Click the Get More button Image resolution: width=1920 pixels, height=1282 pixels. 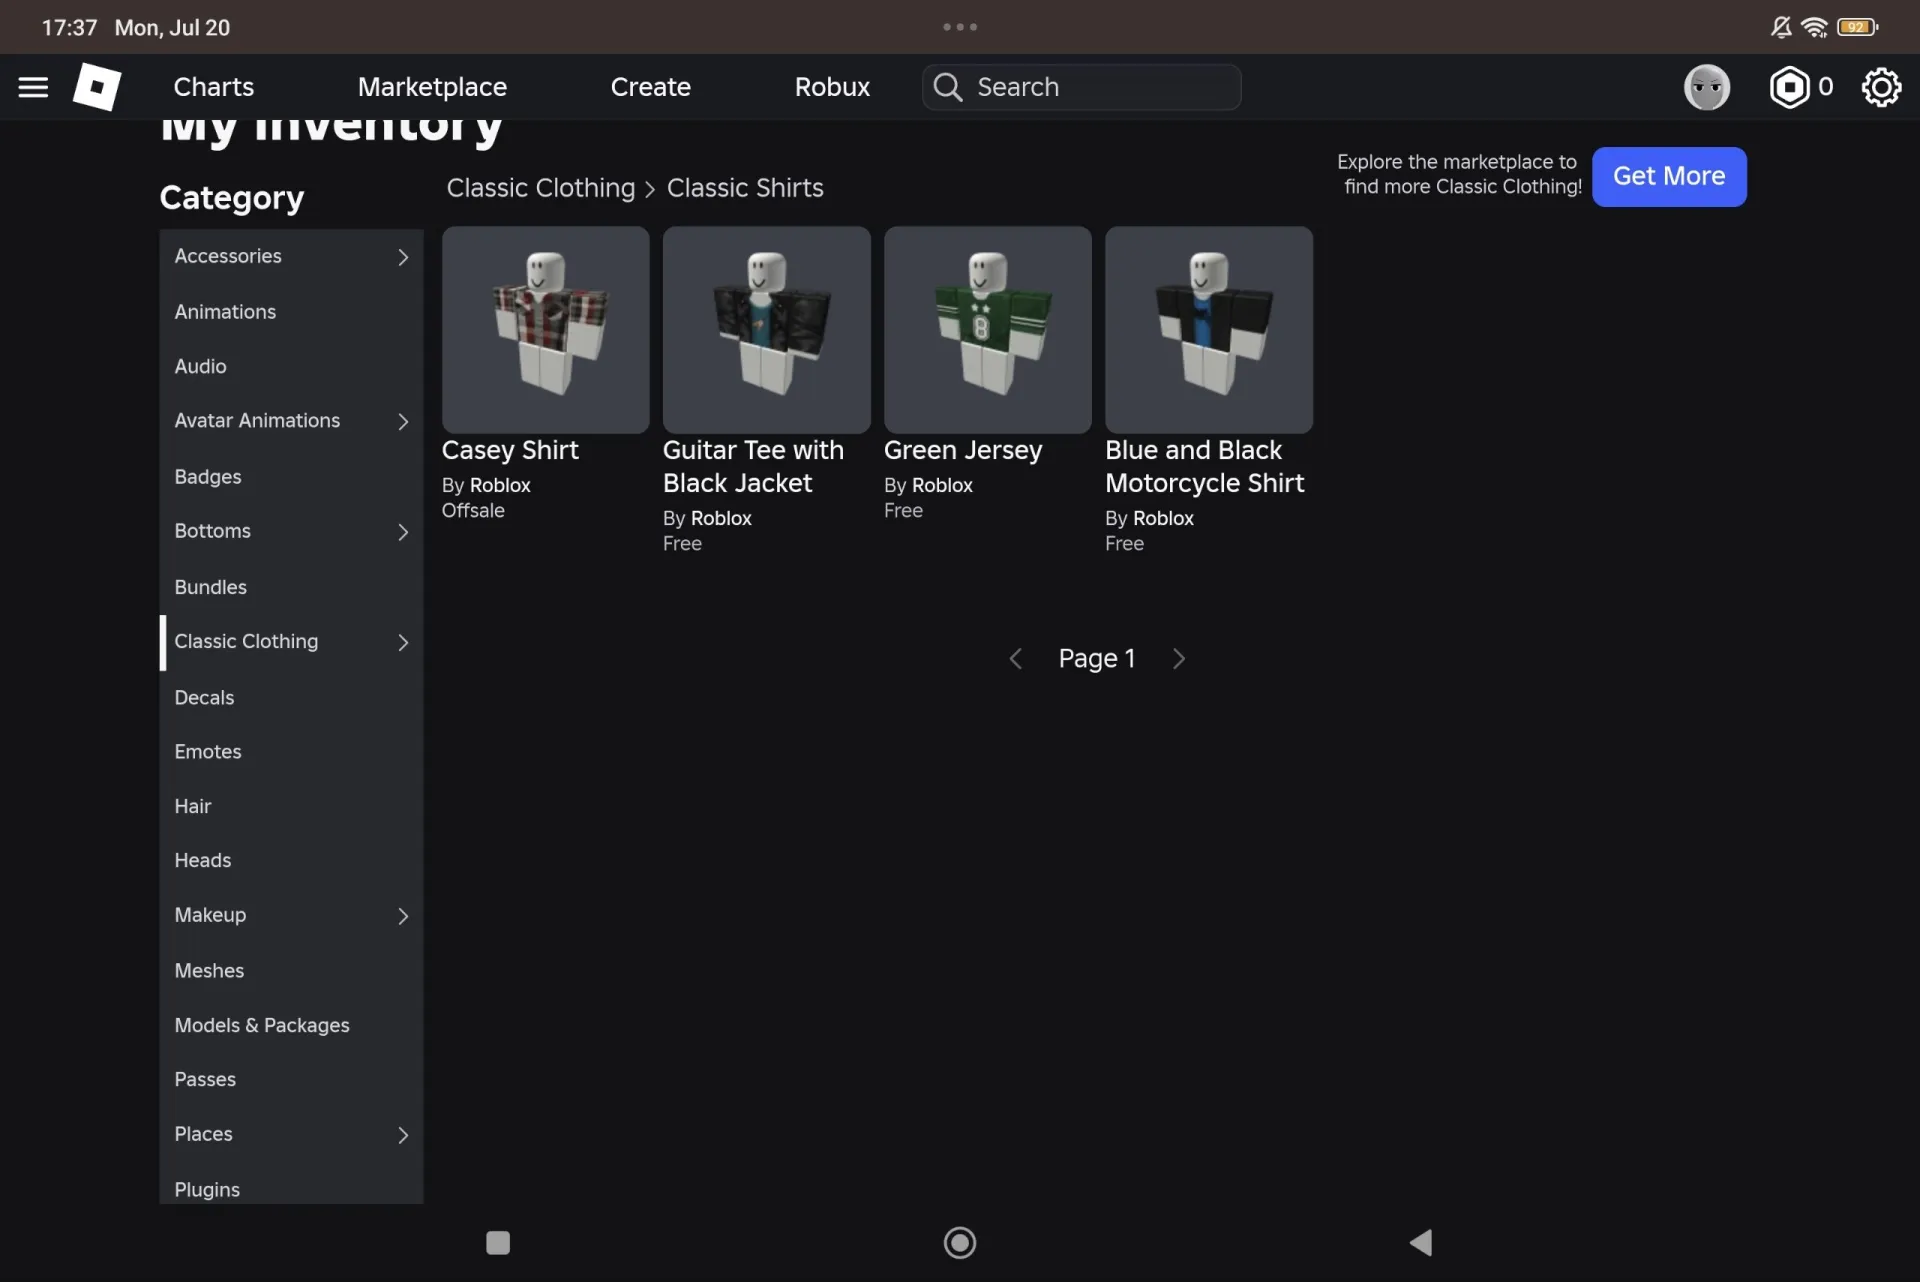pyautogui.click(x=1669, y=177)
